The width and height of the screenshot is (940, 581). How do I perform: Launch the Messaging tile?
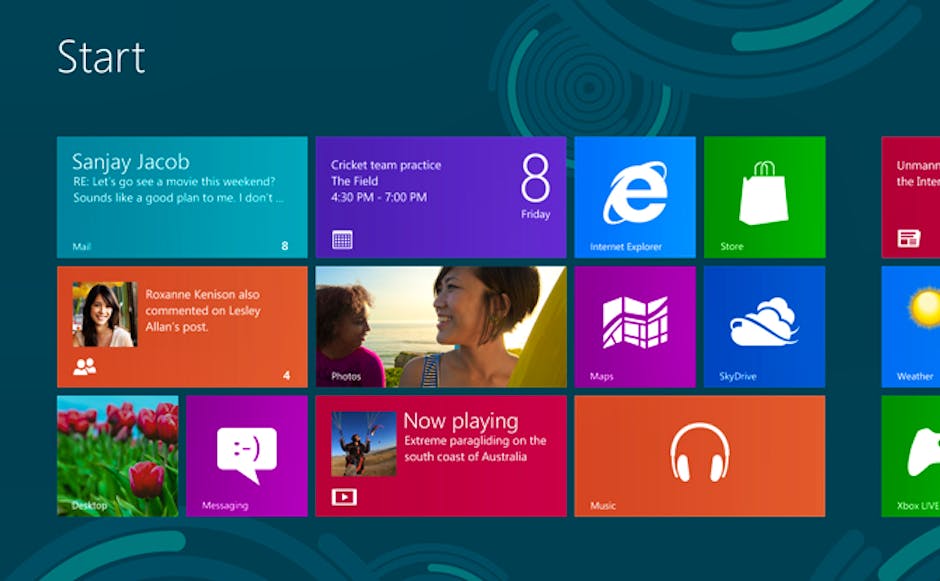pyautogui.click(x=246, y=455)
